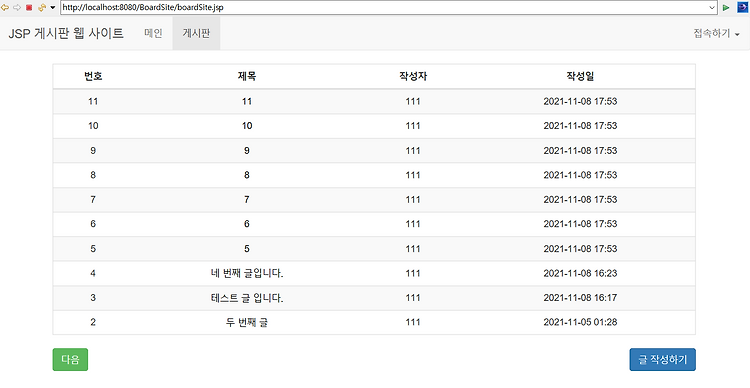
Task: Expand the 접속하기 dropdown menu
Action: coord(716,33)
